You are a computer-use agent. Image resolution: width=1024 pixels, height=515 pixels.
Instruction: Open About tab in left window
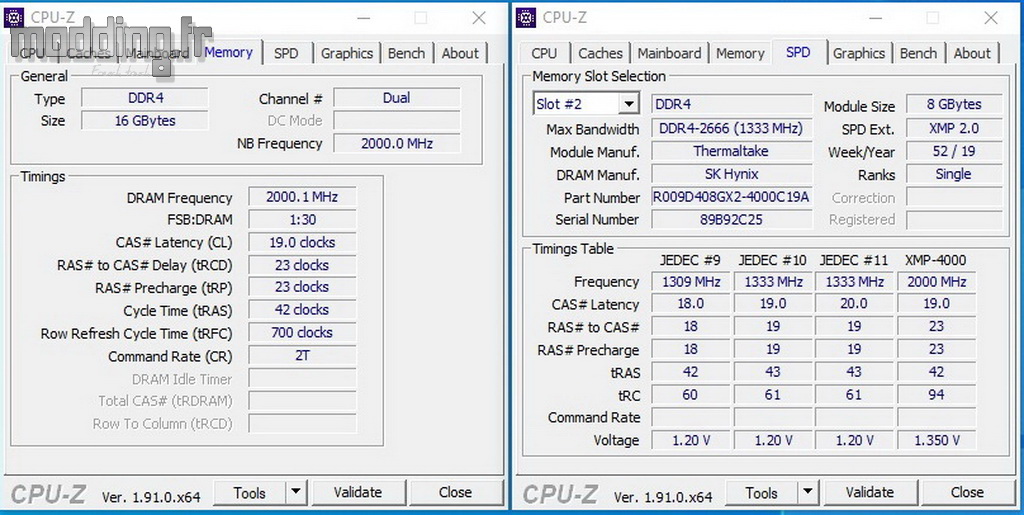460,54
